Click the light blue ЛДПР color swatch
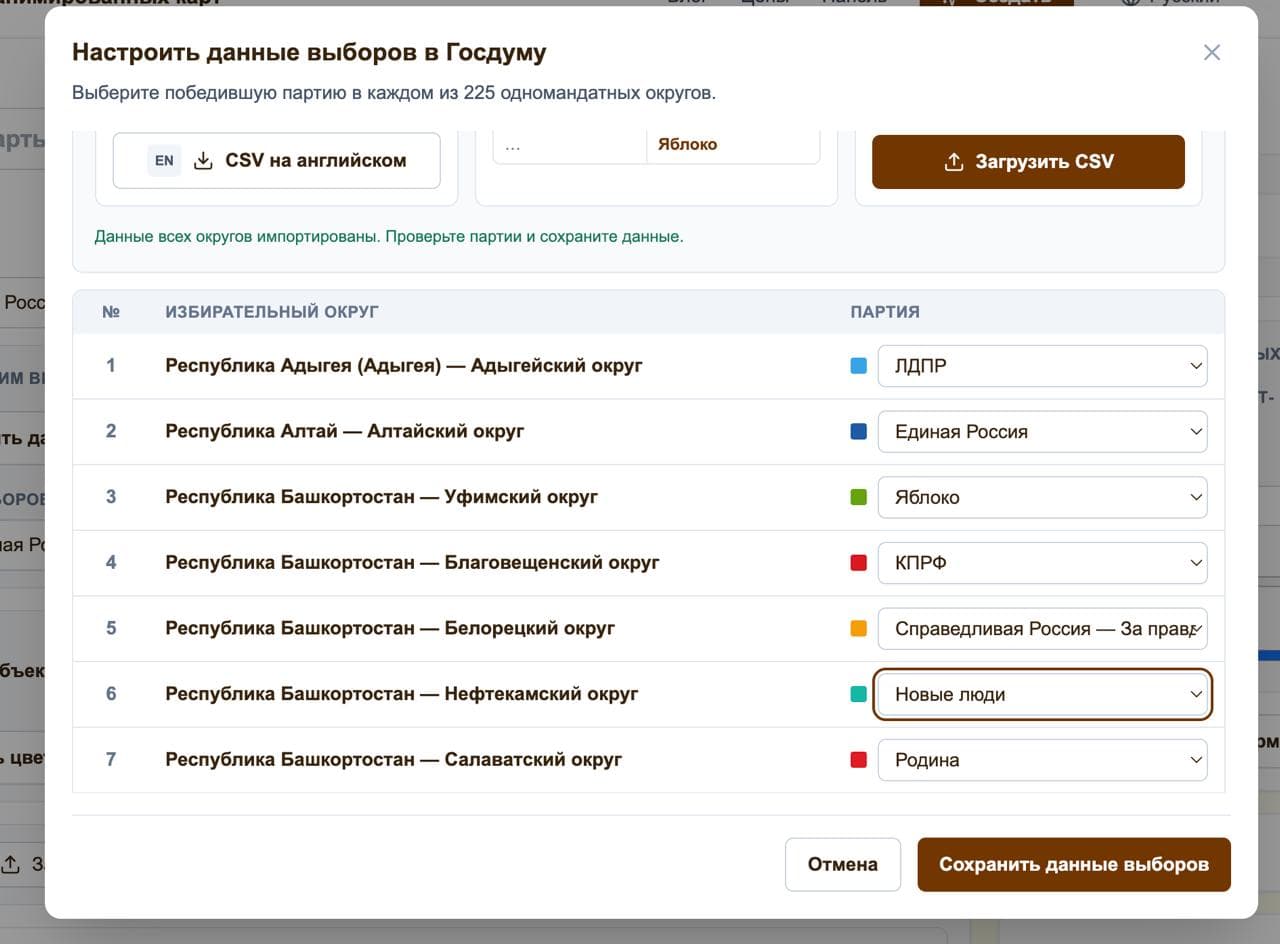Screen dimensions: 1280x944 [858, 366]
